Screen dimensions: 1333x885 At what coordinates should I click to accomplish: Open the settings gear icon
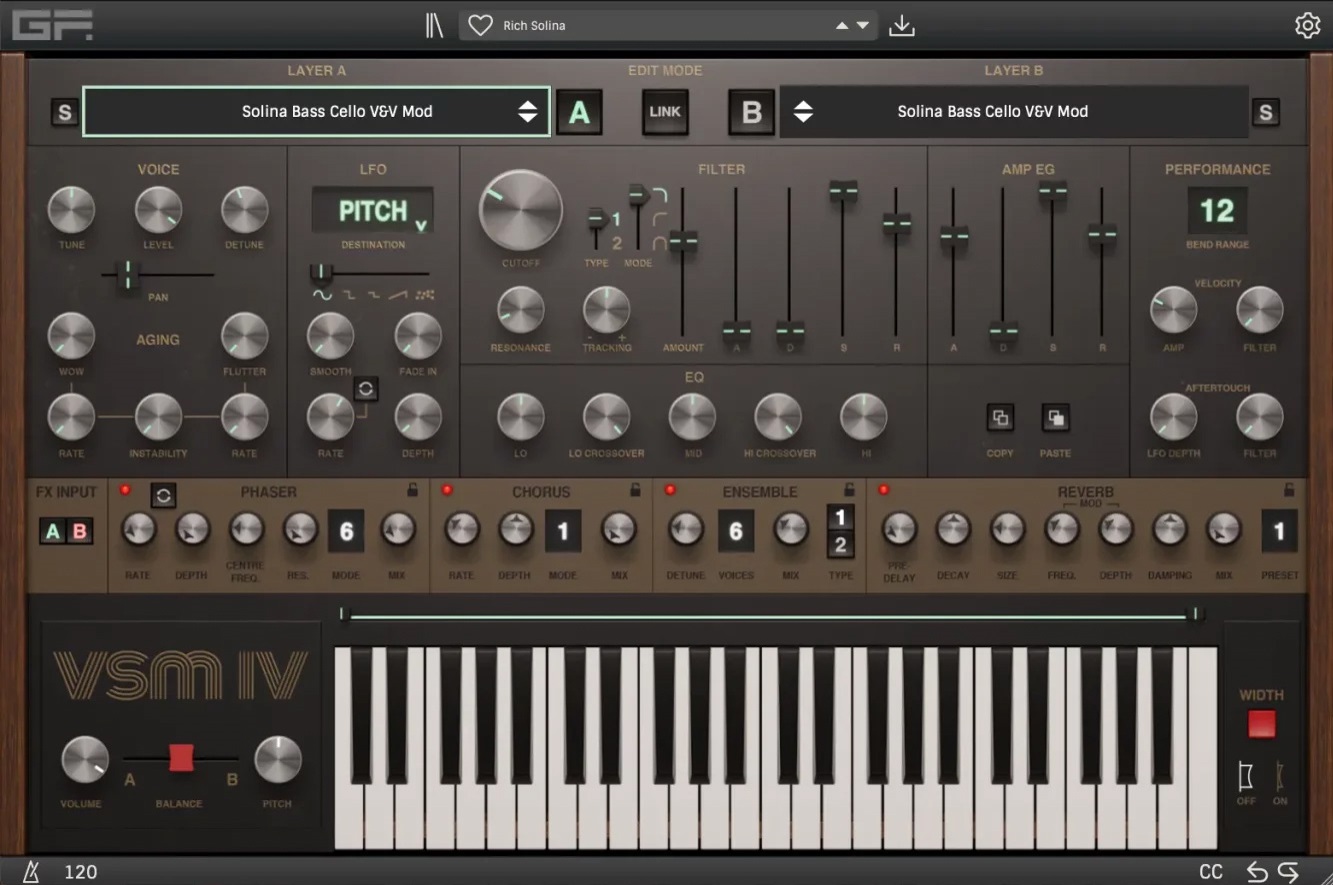tap(1307, 25)
